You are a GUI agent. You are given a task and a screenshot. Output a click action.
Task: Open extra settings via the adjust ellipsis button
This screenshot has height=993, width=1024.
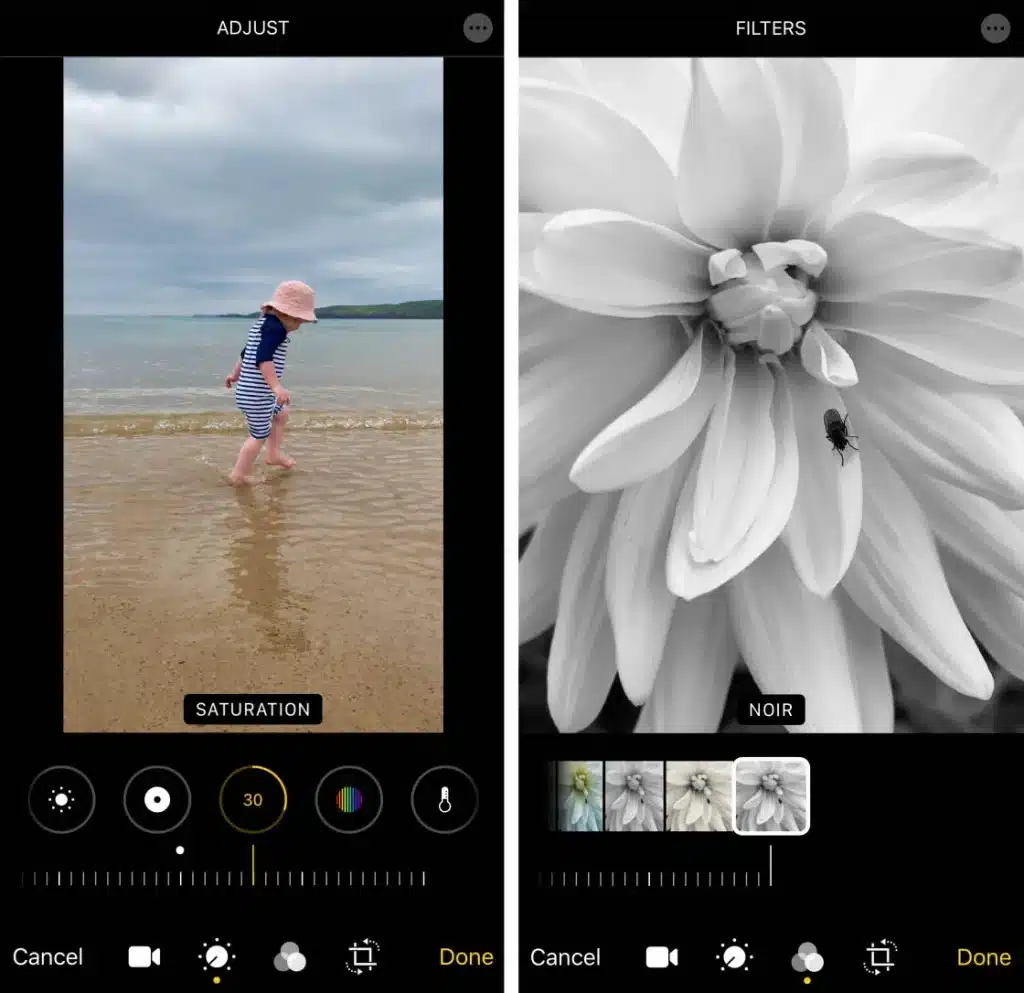[x=477, y=28]
